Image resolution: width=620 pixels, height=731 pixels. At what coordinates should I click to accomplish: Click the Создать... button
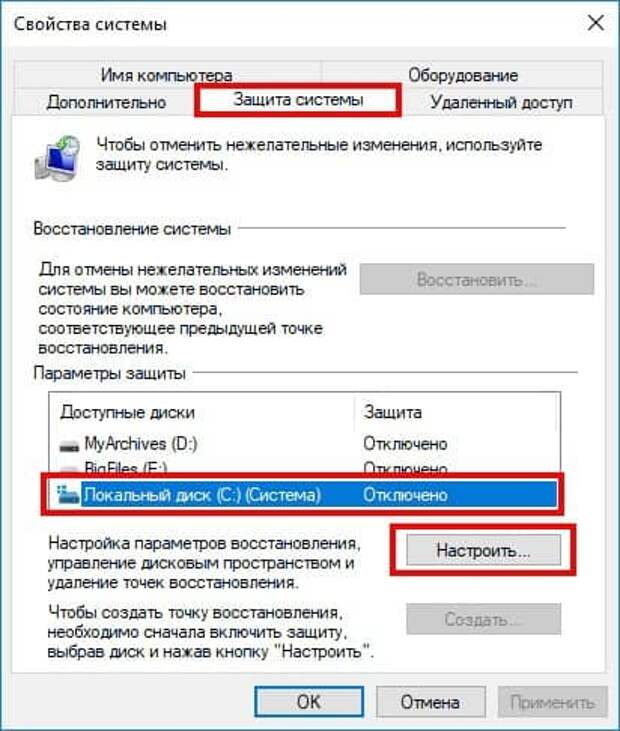483,619
